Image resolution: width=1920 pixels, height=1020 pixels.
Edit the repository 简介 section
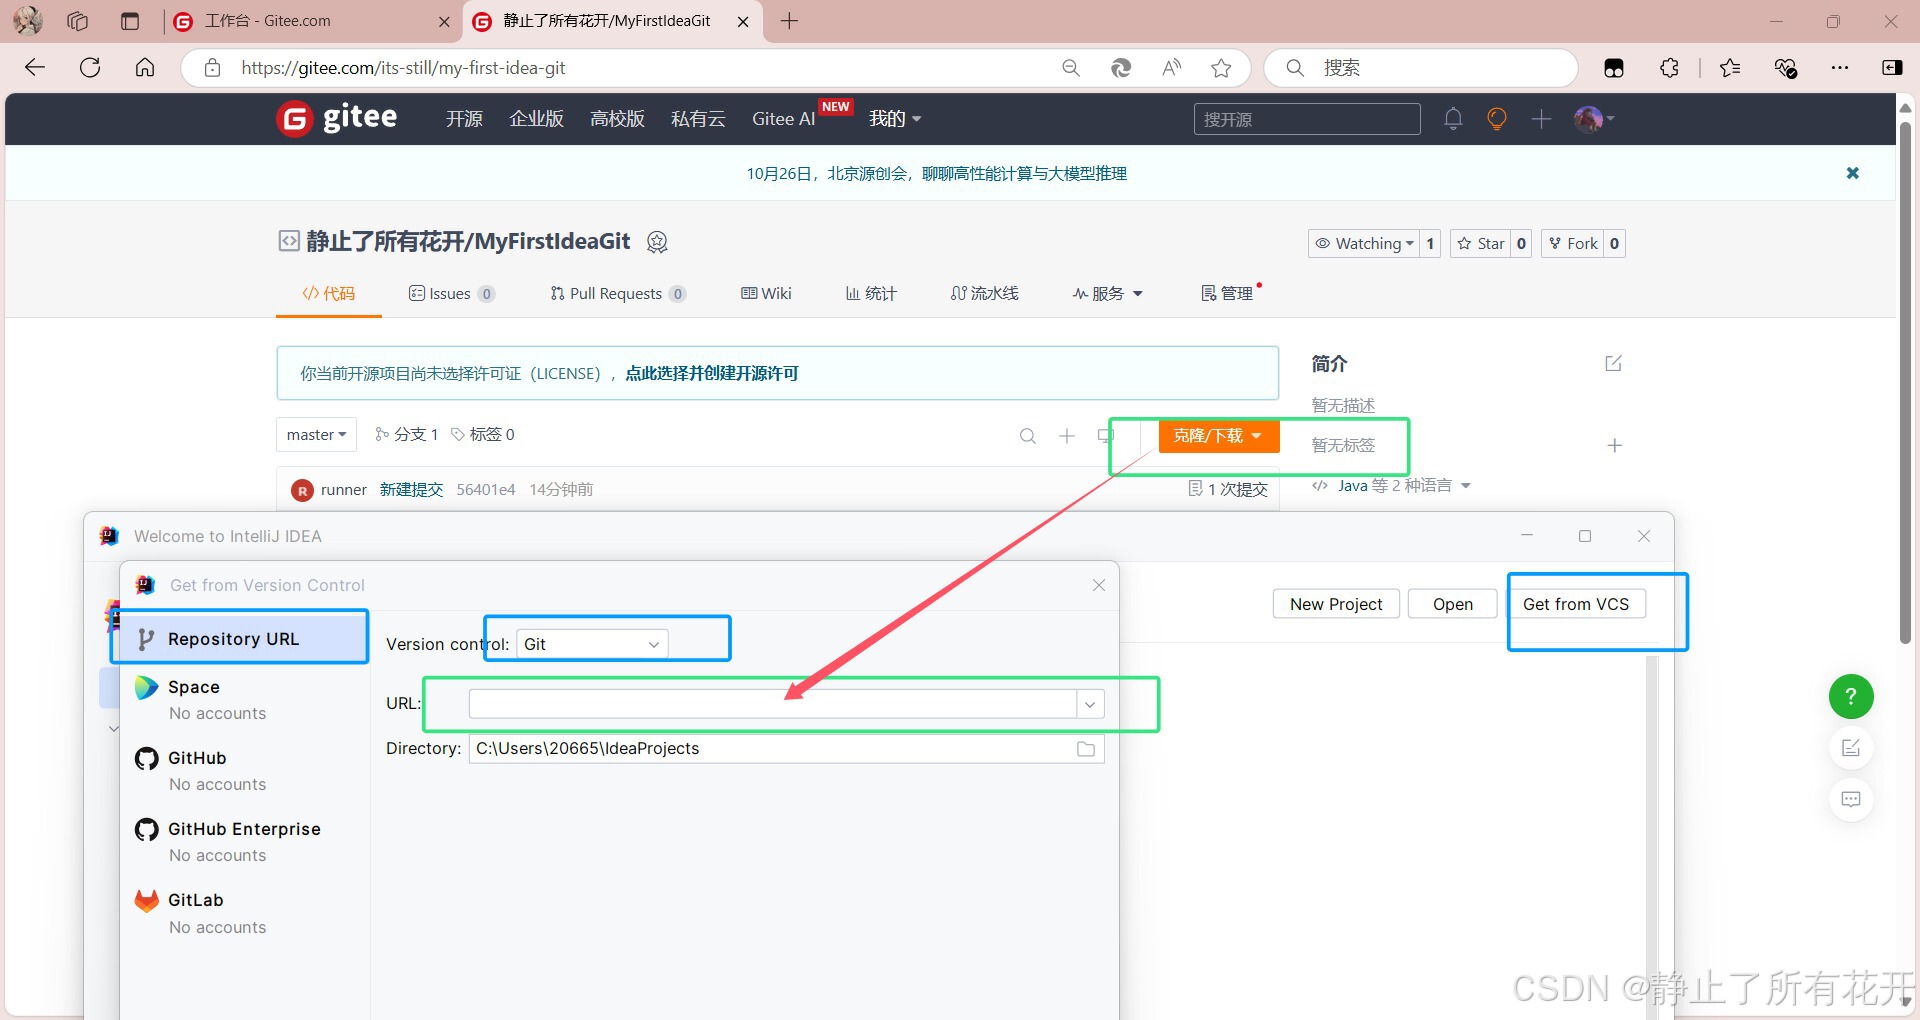1613,363
